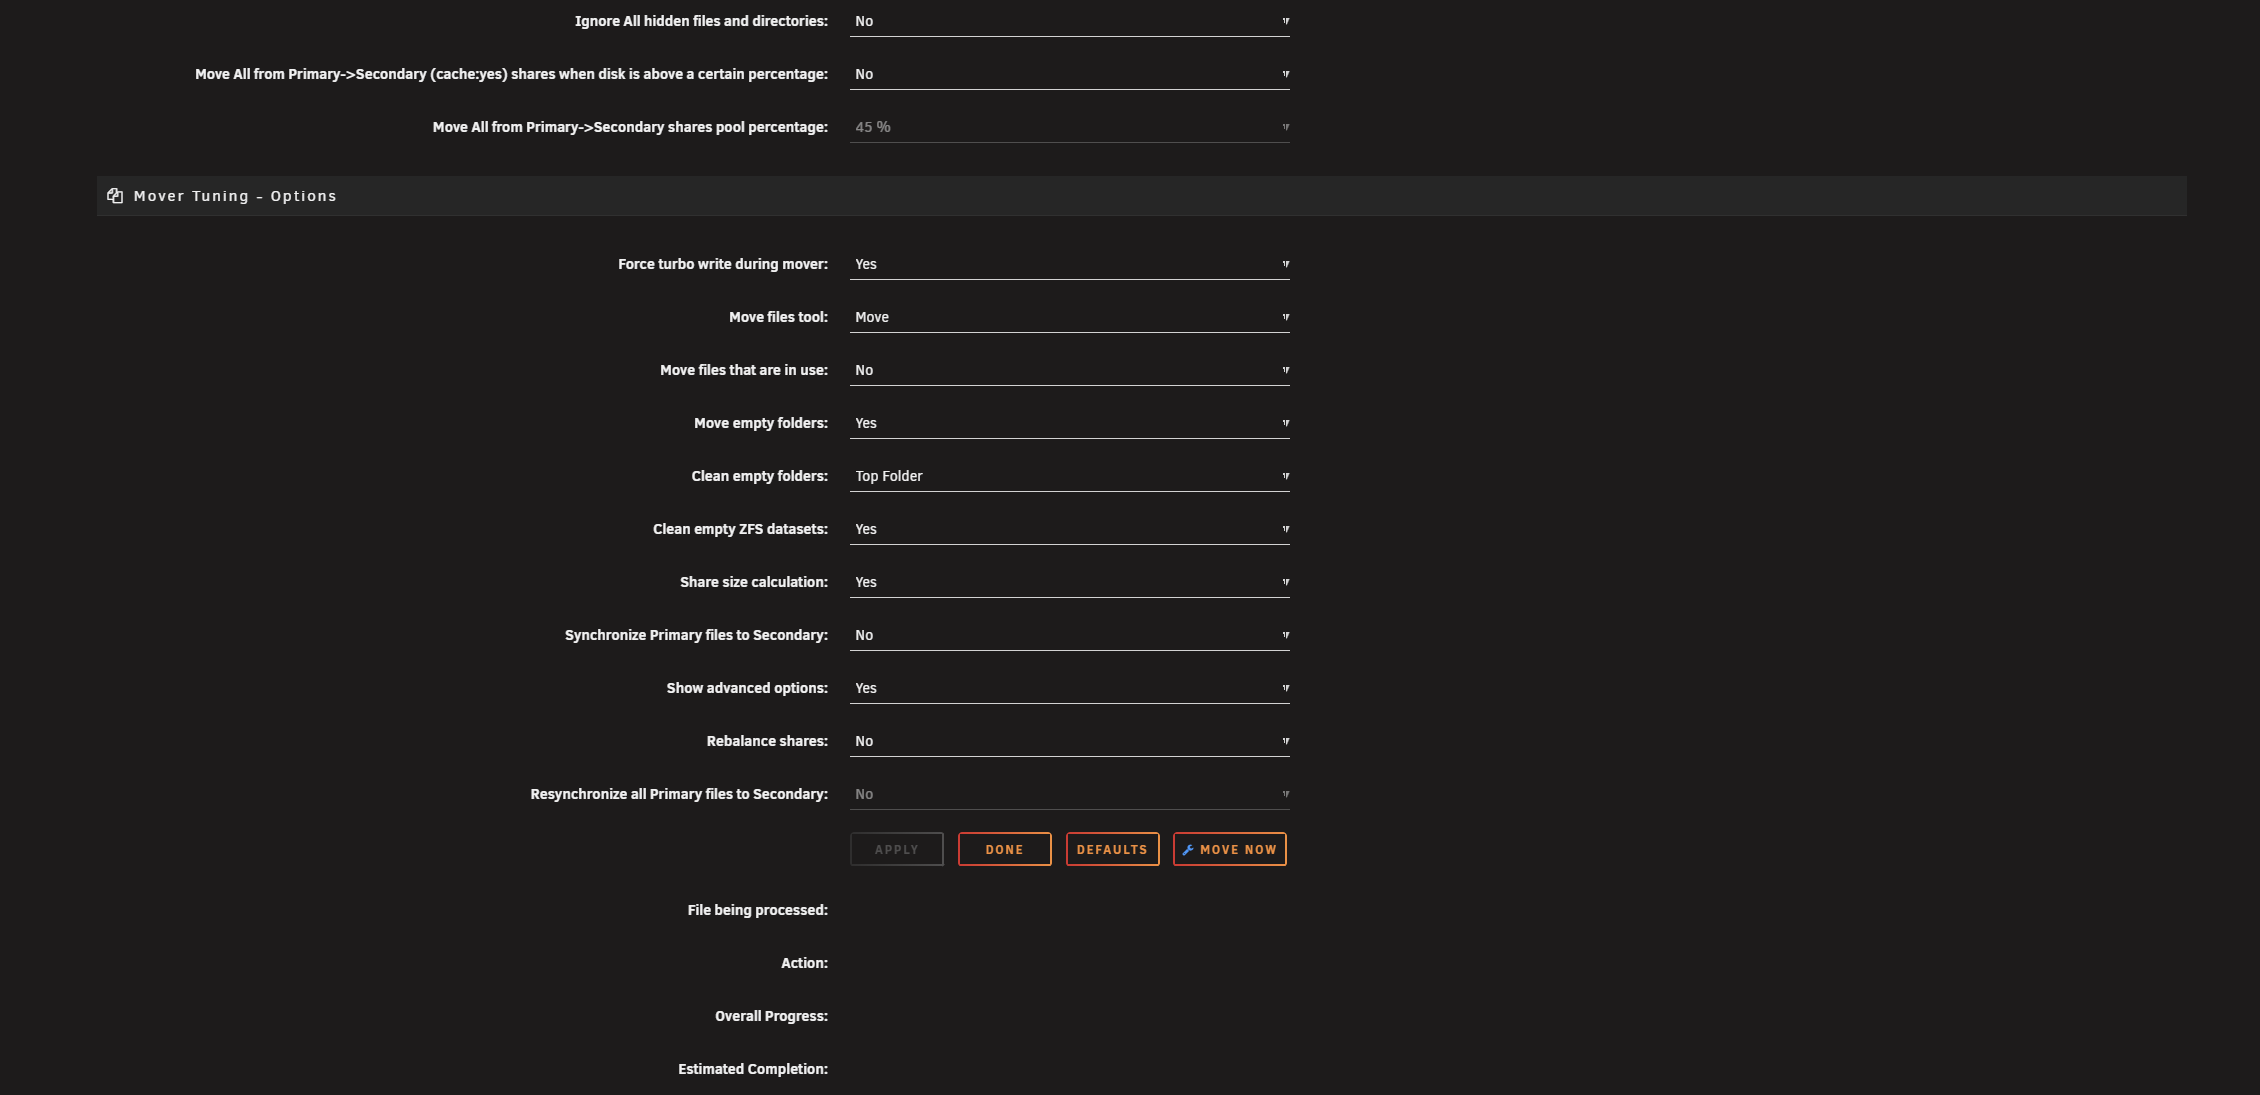Open the Move files tool dropdown
This screenshot has width=2260, height=1095.
point(1069,317)
